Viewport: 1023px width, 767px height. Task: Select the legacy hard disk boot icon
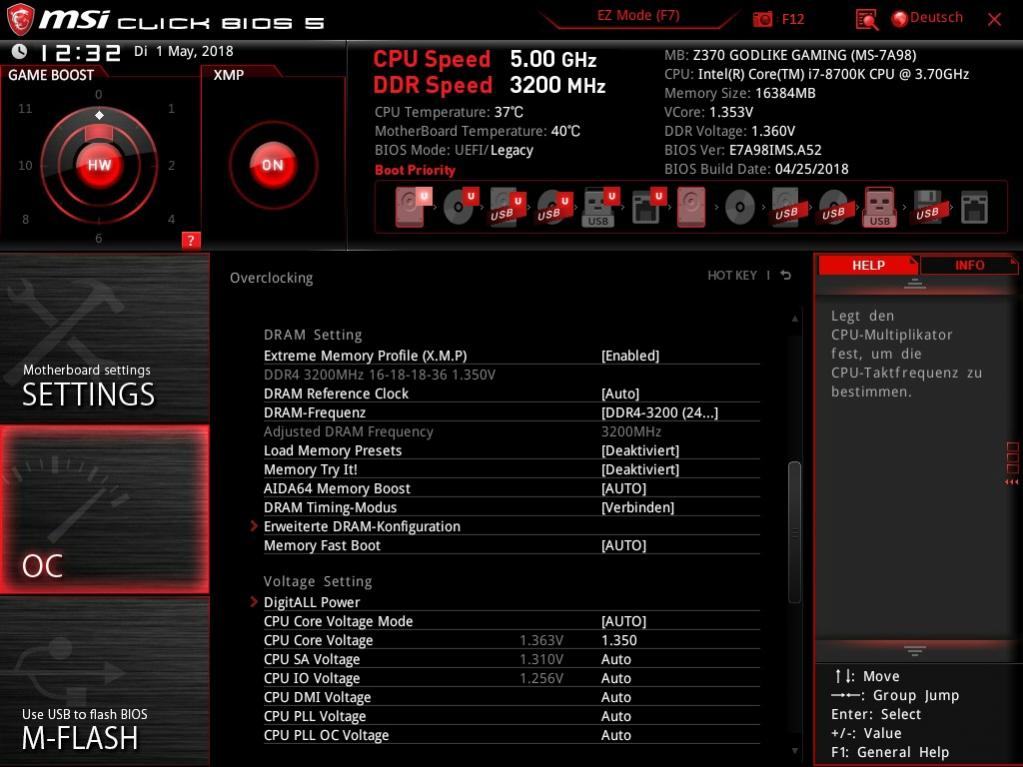[x=691, y=207]
